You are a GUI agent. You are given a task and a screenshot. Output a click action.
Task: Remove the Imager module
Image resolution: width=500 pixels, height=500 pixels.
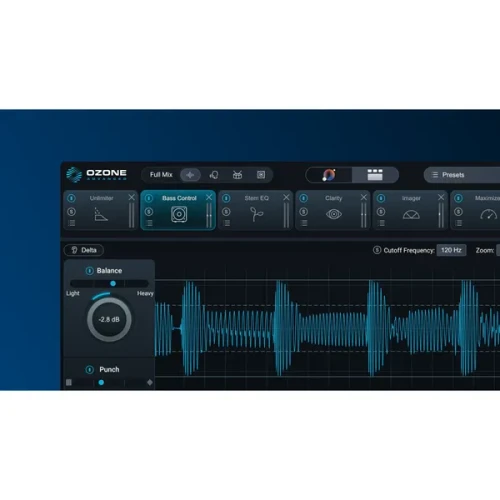click(x=441, y=197)
